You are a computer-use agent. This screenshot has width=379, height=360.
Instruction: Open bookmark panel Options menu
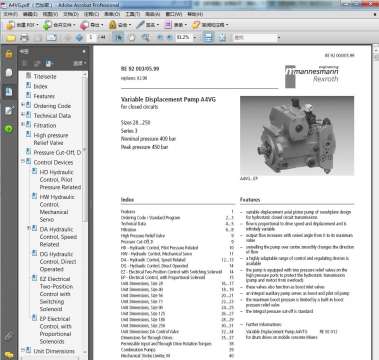(80, 63)
